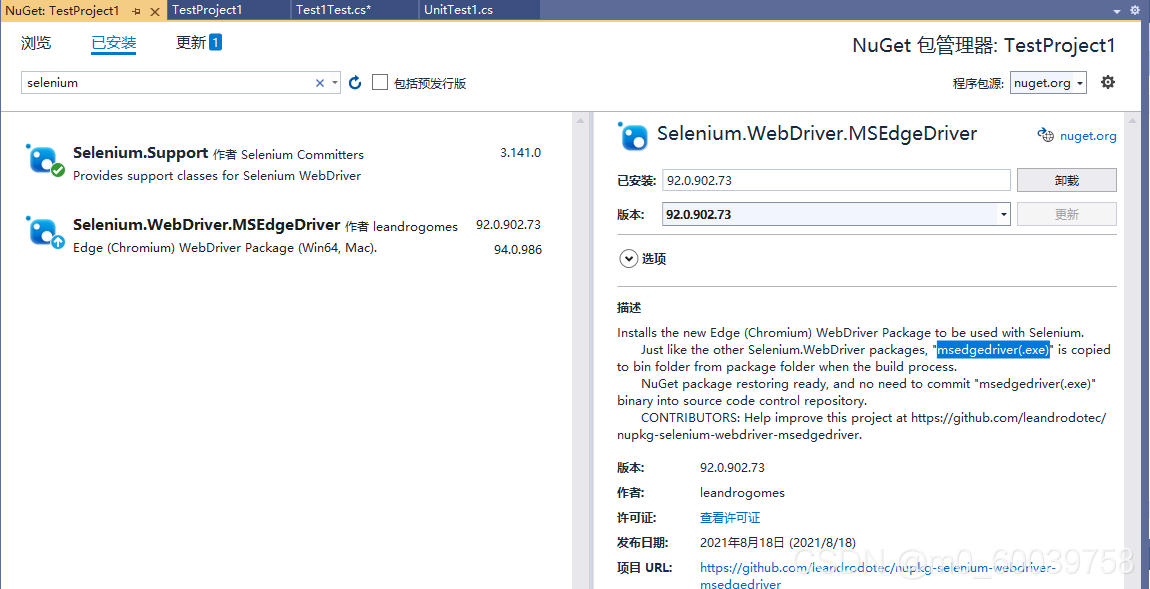Click available version 94.0.986 in list
This screenshot has height=589, width=1150.
[518, 250]
